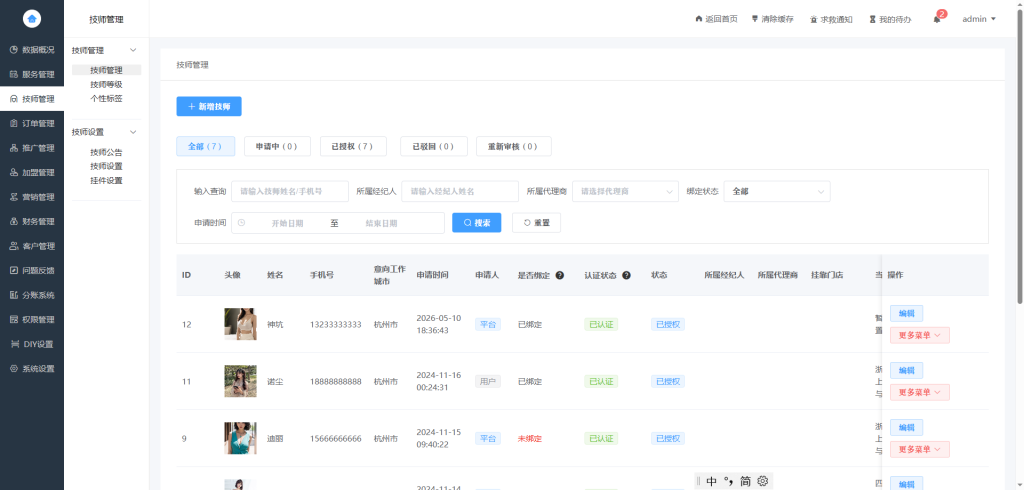Click the 技师姓名/手机号 search field
1024x490 pixels.
290,191
